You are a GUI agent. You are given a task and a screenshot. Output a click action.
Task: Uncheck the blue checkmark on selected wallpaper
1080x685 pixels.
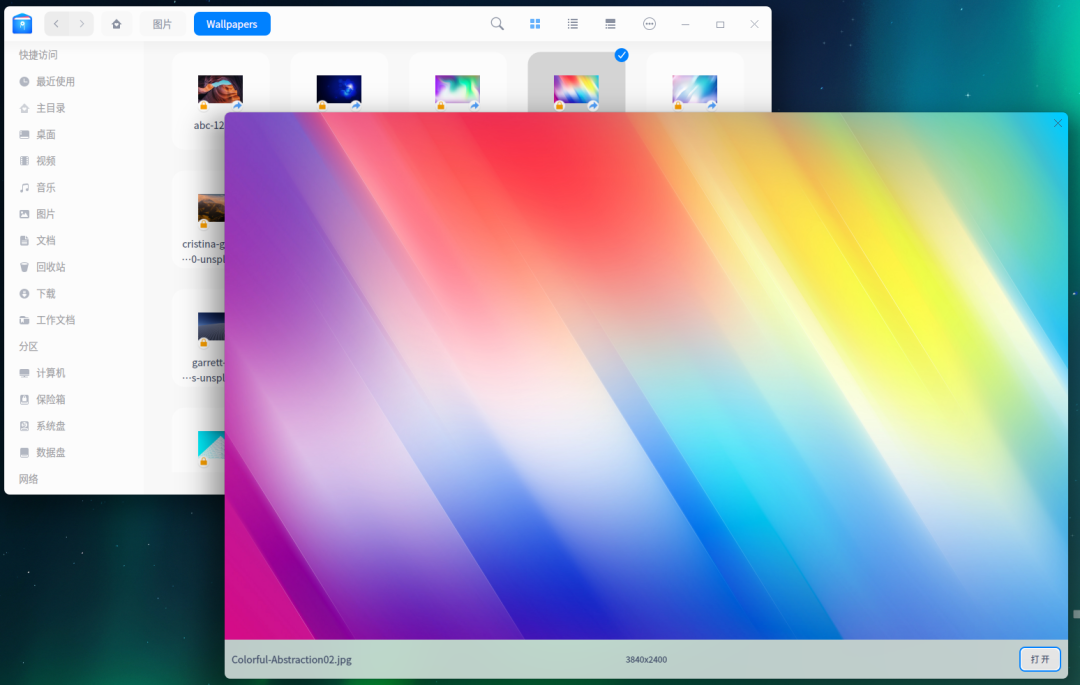click(621, 55)
